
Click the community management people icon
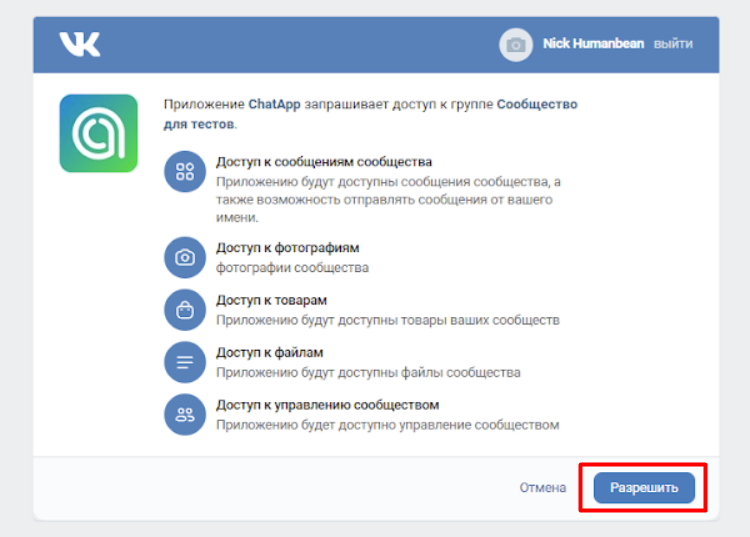(x=185, y=415)
